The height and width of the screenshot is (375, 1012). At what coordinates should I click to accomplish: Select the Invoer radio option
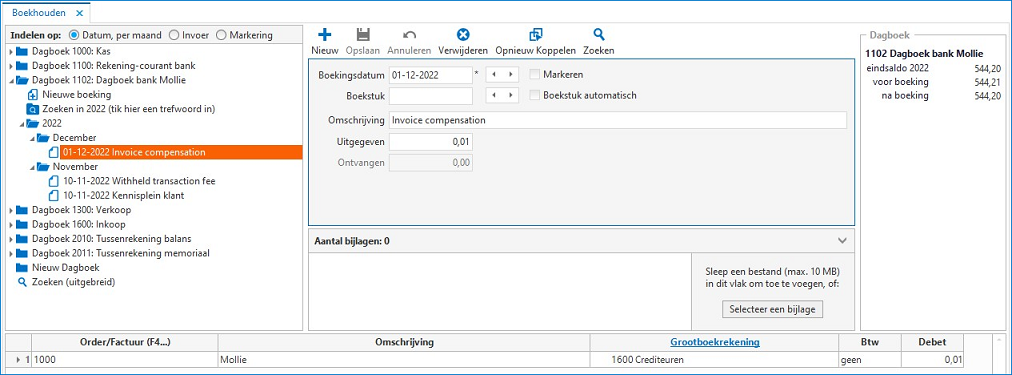[x=174, y=35]
